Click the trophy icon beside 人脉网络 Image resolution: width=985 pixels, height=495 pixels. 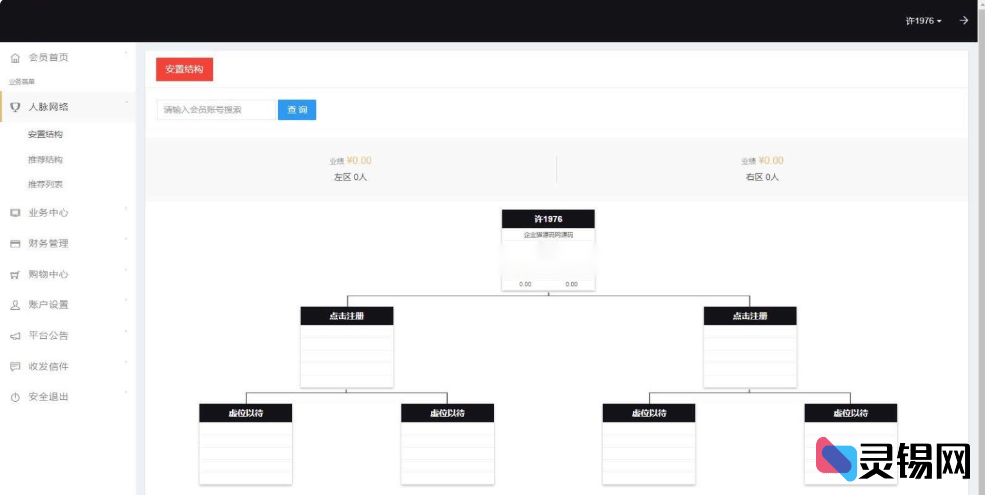(x=15, y=106)
